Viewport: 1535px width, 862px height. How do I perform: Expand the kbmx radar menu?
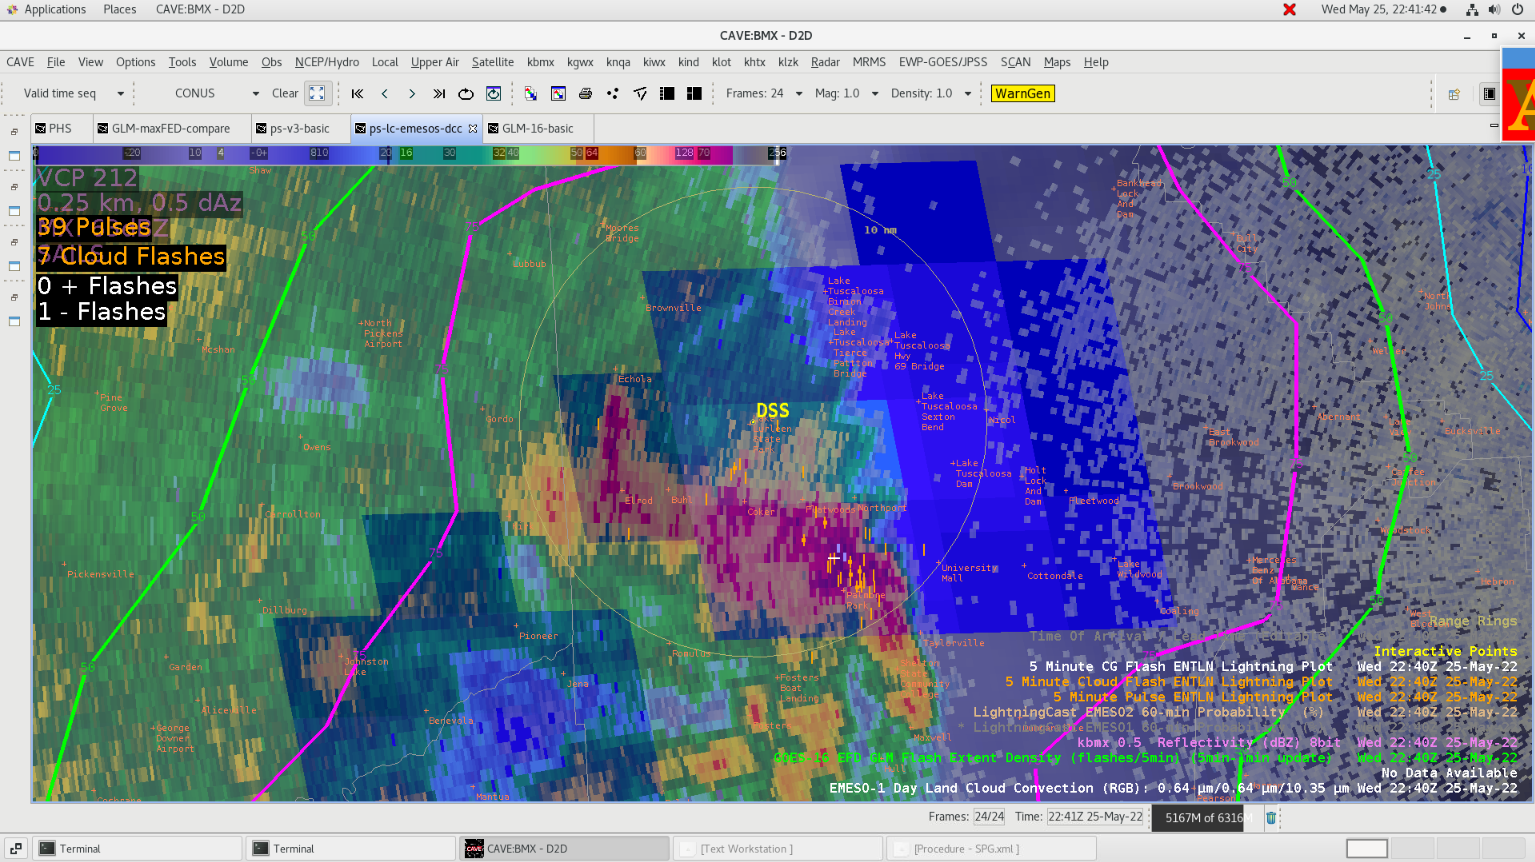pos(540,62)
